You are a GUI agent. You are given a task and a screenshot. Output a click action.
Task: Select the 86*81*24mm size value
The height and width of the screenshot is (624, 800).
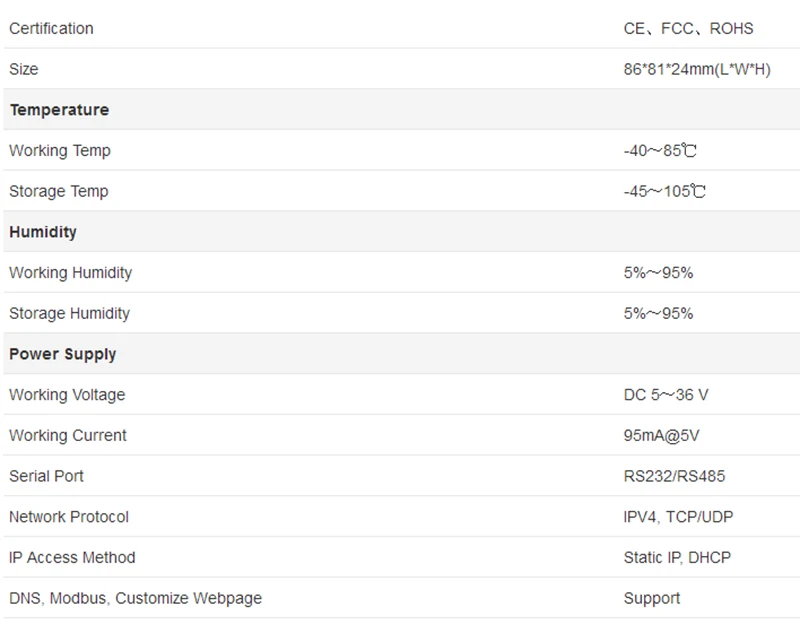click(x=697, y=69)
